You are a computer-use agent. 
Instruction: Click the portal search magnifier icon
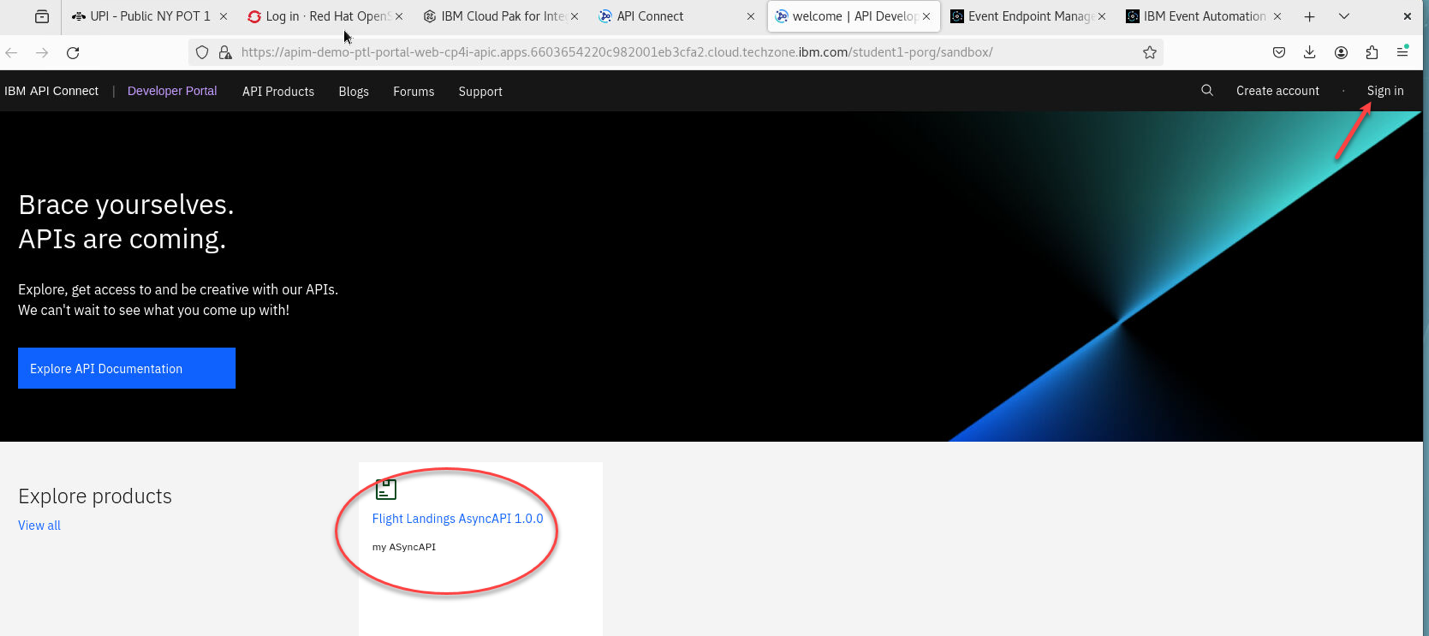click(x=1207, y=90)
